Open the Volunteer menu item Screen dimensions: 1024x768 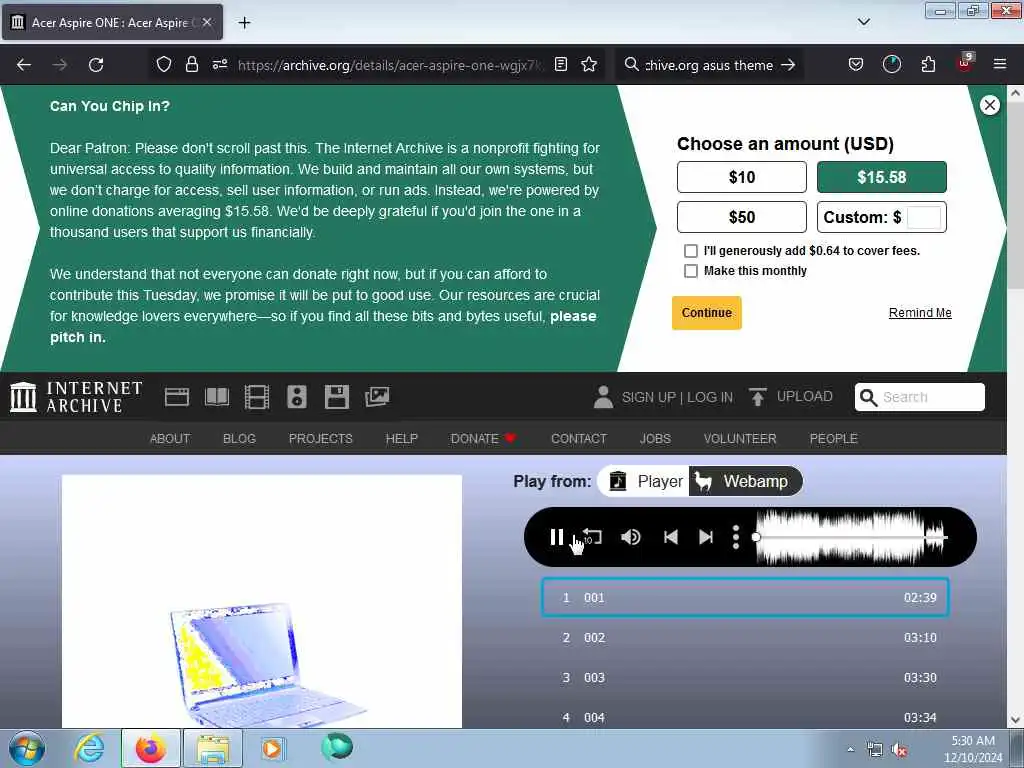coord(740,439)
